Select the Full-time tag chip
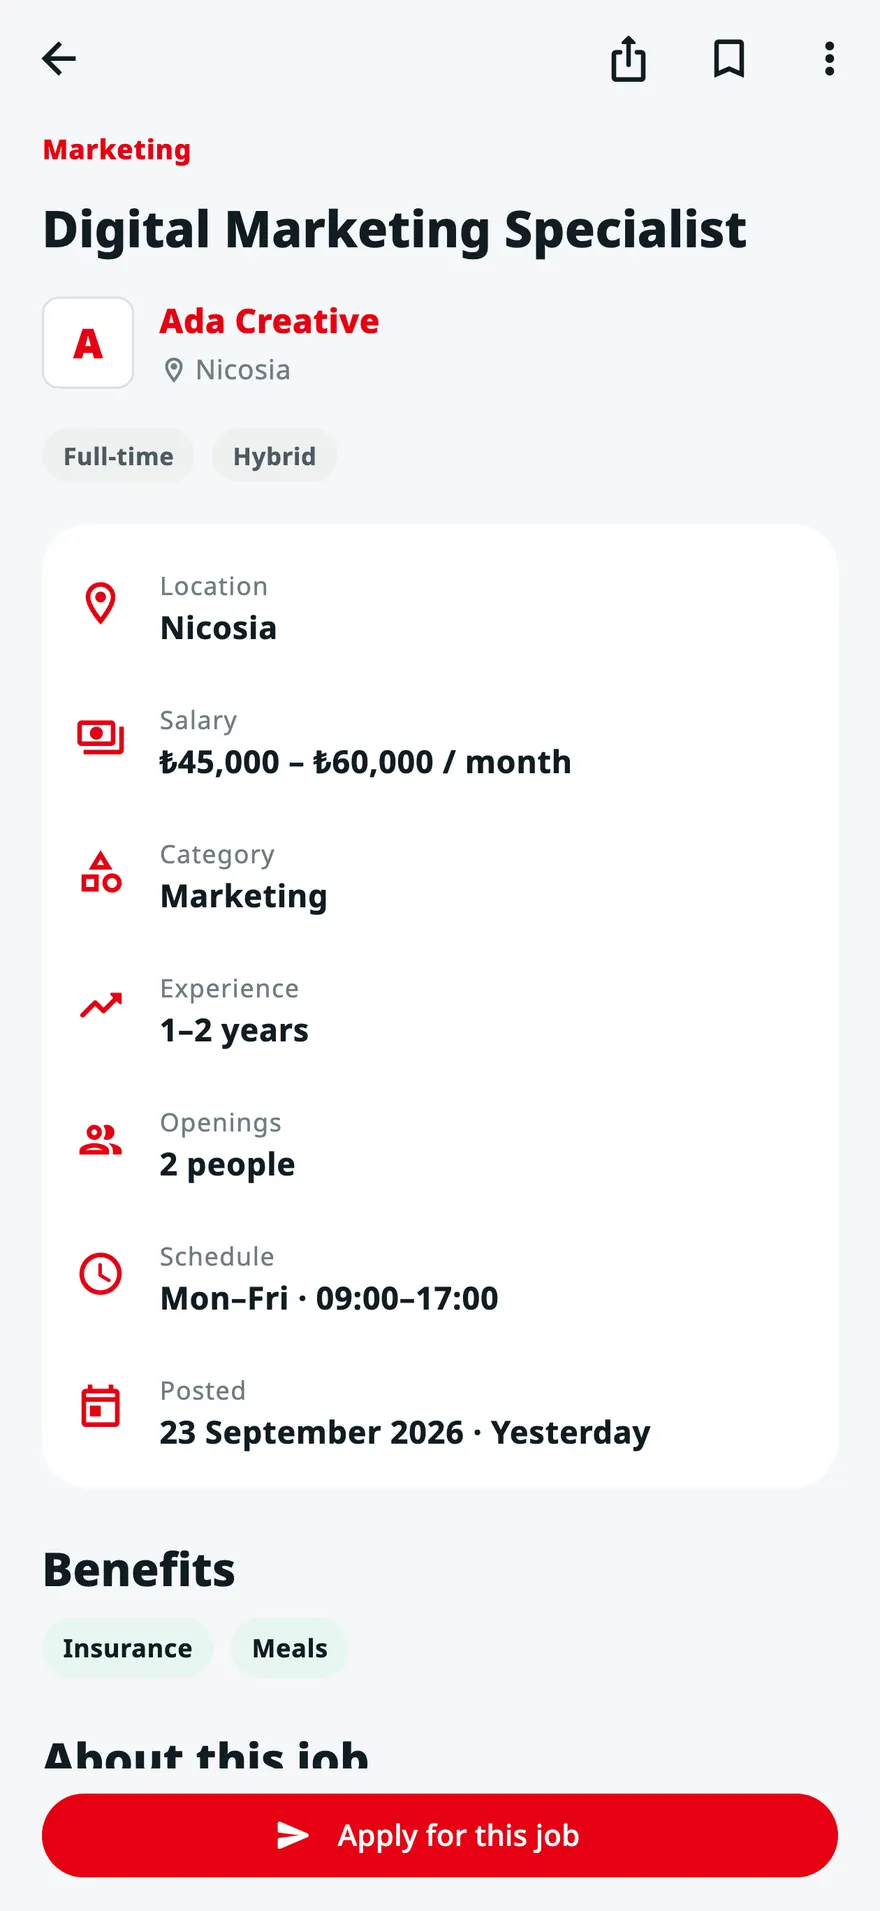 pyautogui.click(x=118, y=456)
